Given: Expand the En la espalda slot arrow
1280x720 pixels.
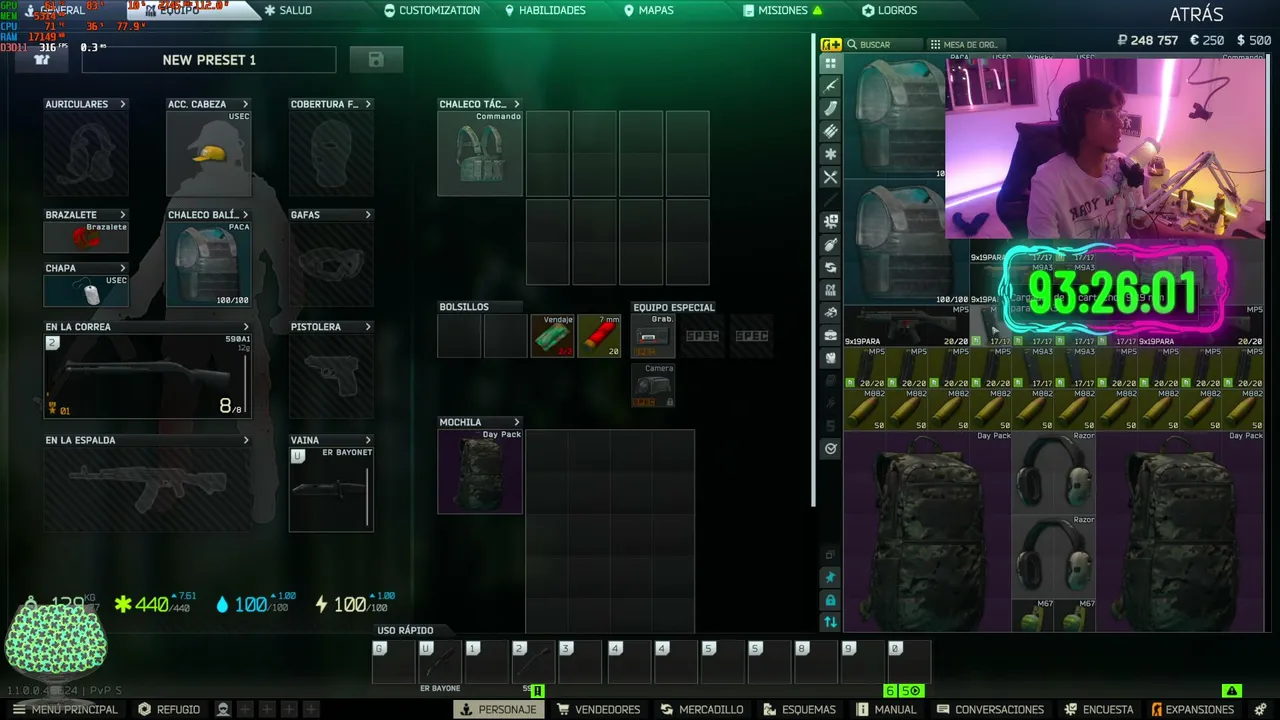Looking at the screenshot, I should click(245, 440).
